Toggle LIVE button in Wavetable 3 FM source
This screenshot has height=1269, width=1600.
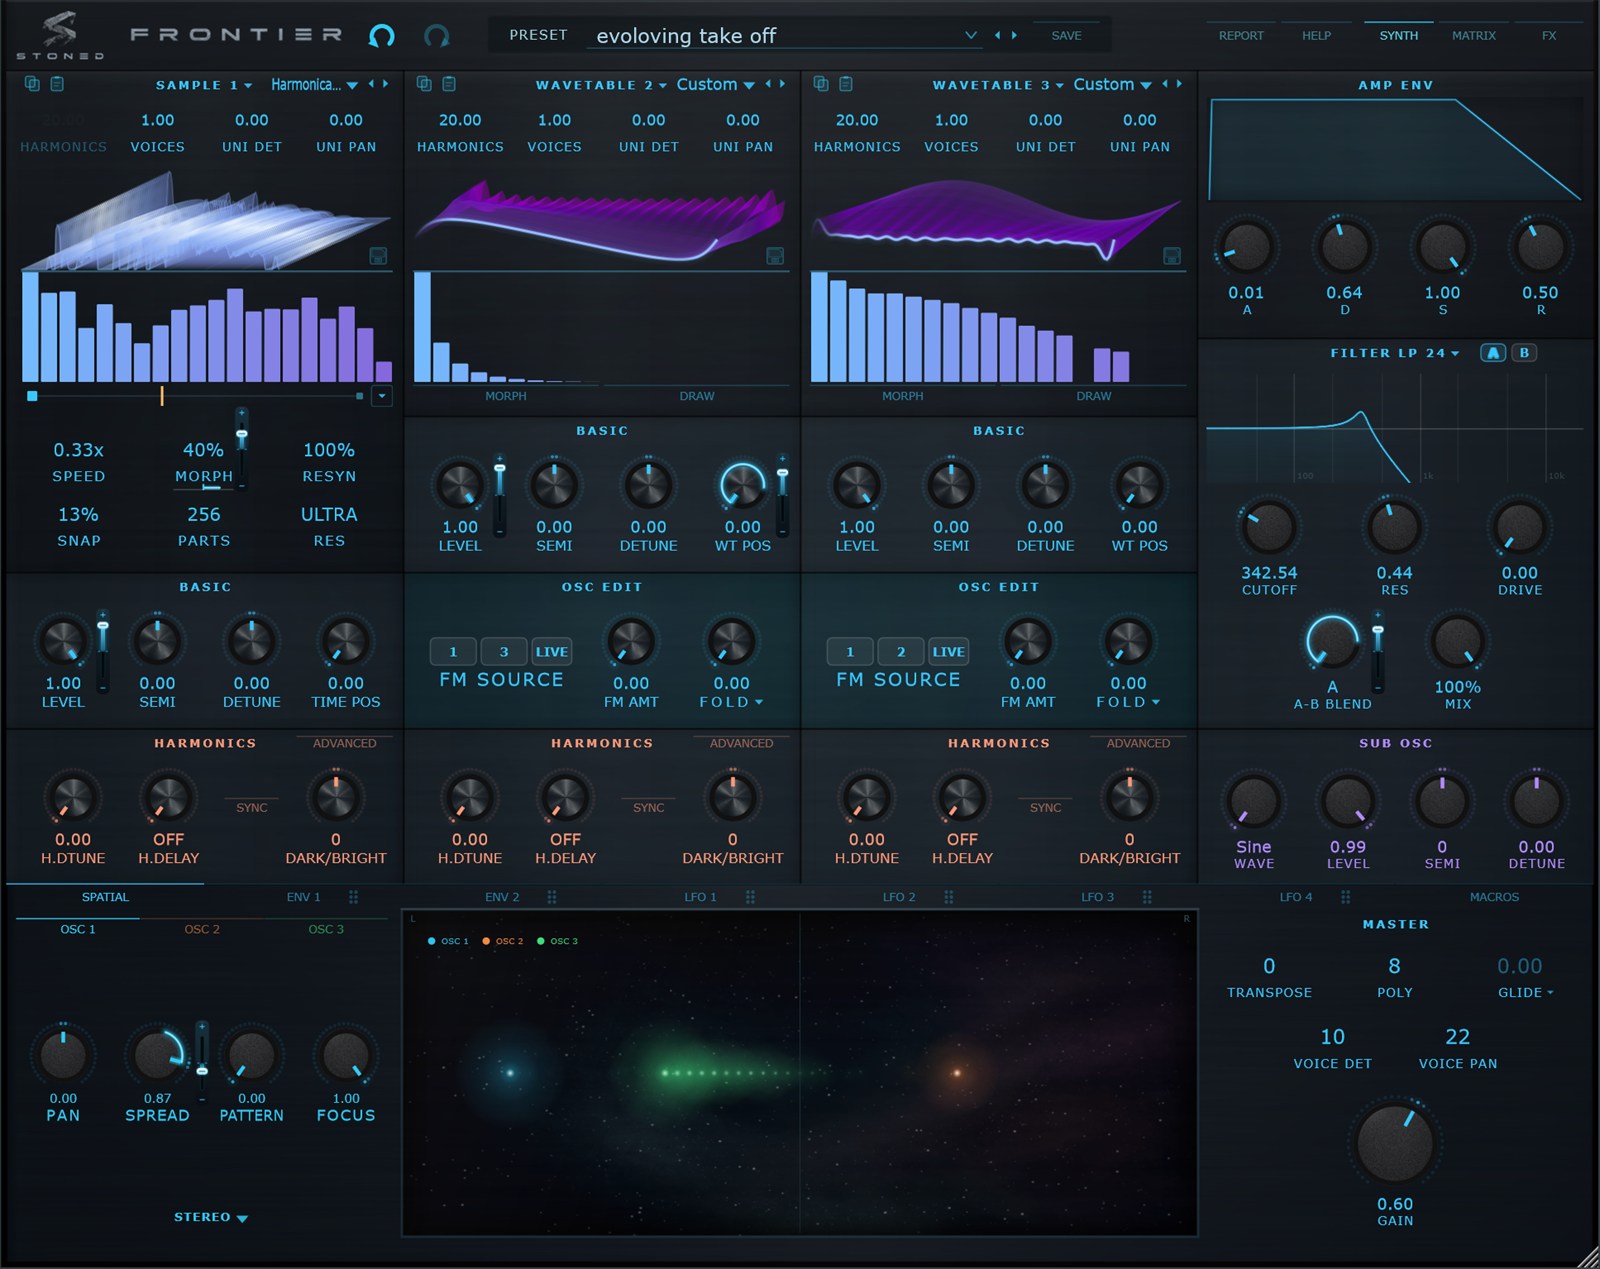point(948,652)
